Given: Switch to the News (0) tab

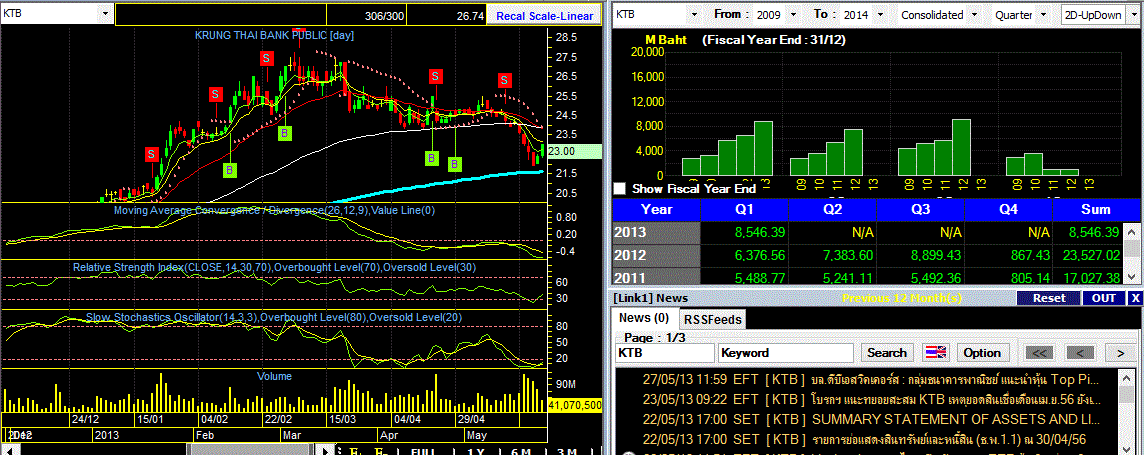Looking at the screenshot, I should tap(644, 318).
